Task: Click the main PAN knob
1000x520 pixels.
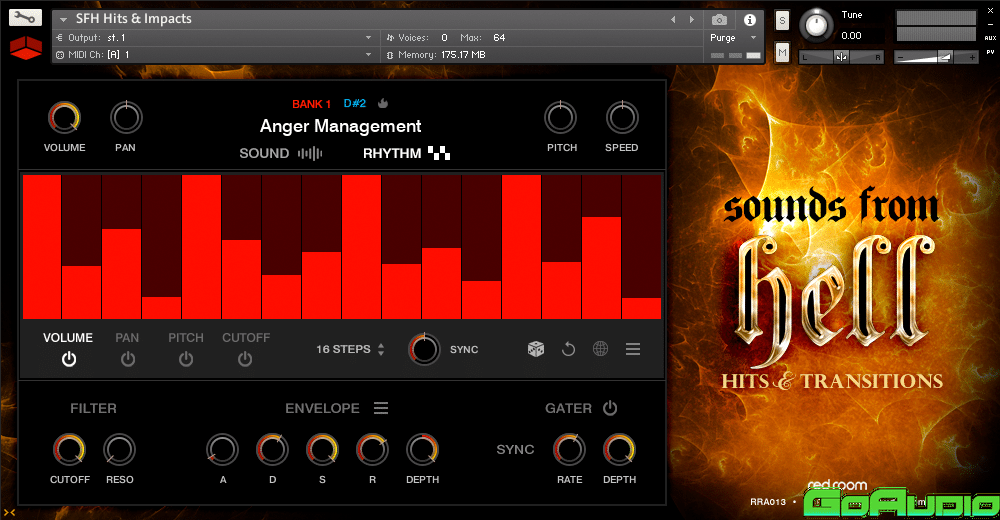Action: pos(126,117)
